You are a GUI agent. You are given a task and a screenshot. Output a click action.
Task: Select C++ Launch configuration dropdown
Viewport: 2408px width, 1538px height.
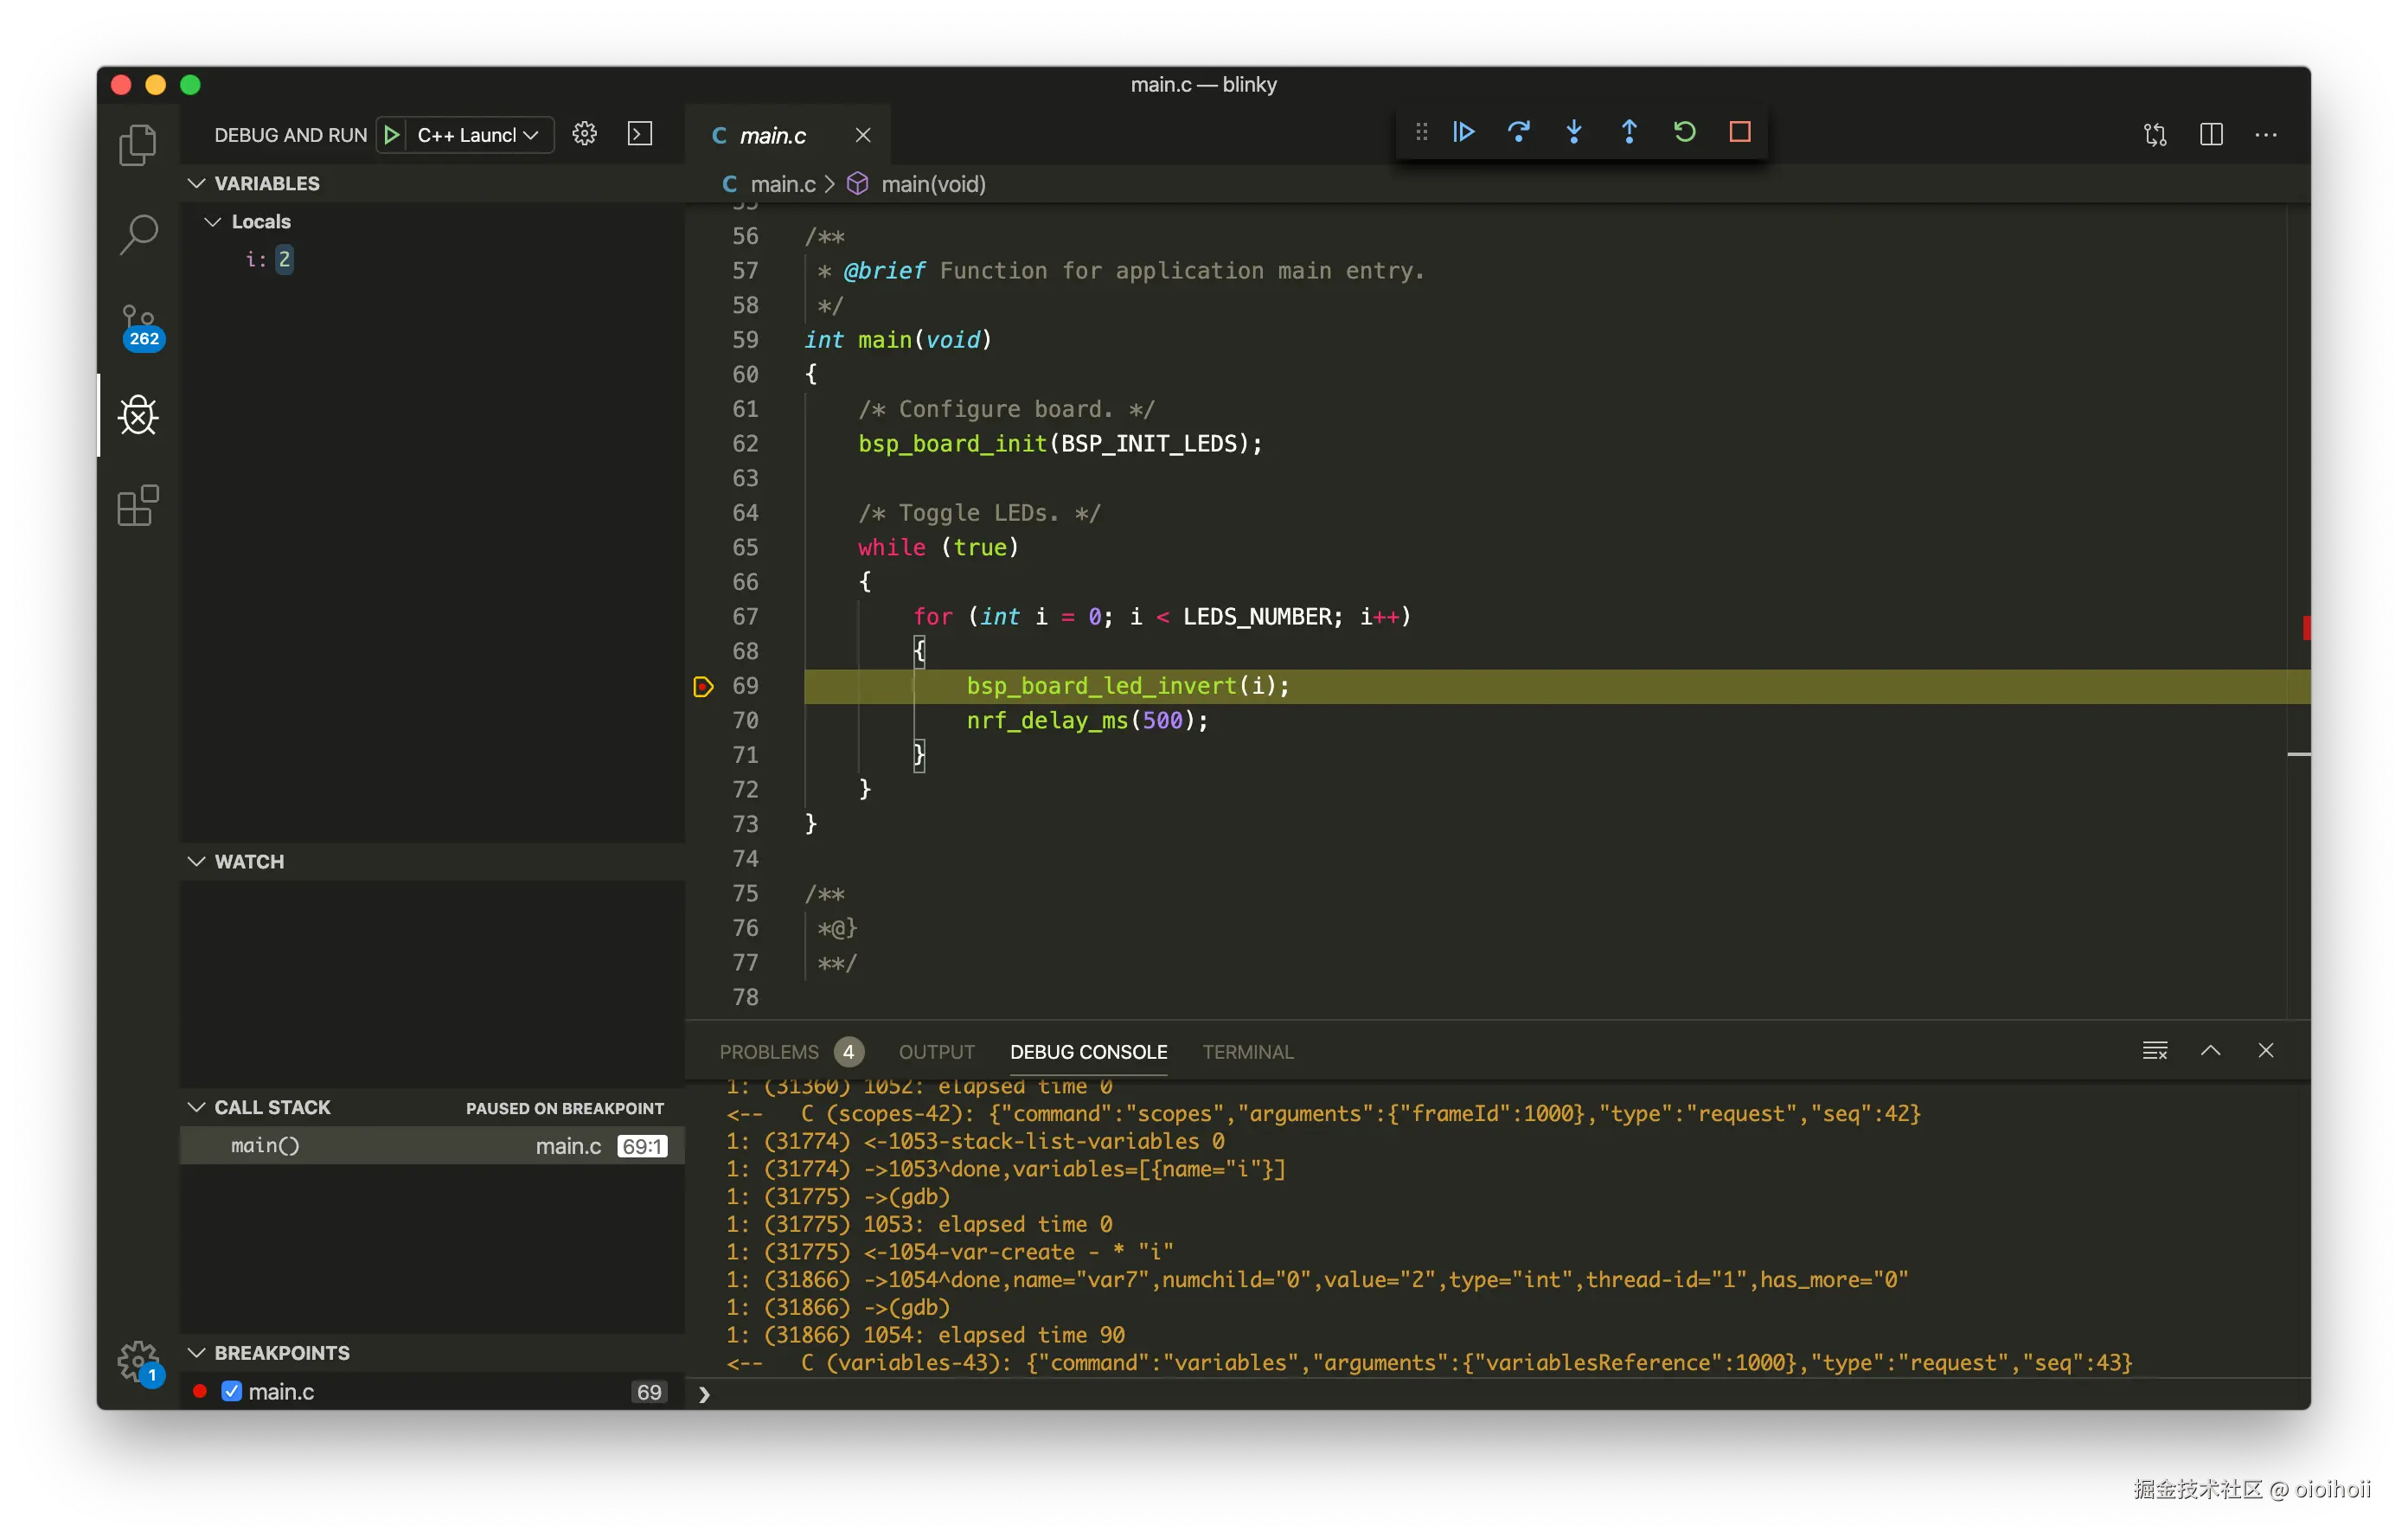tap(478, 135)
